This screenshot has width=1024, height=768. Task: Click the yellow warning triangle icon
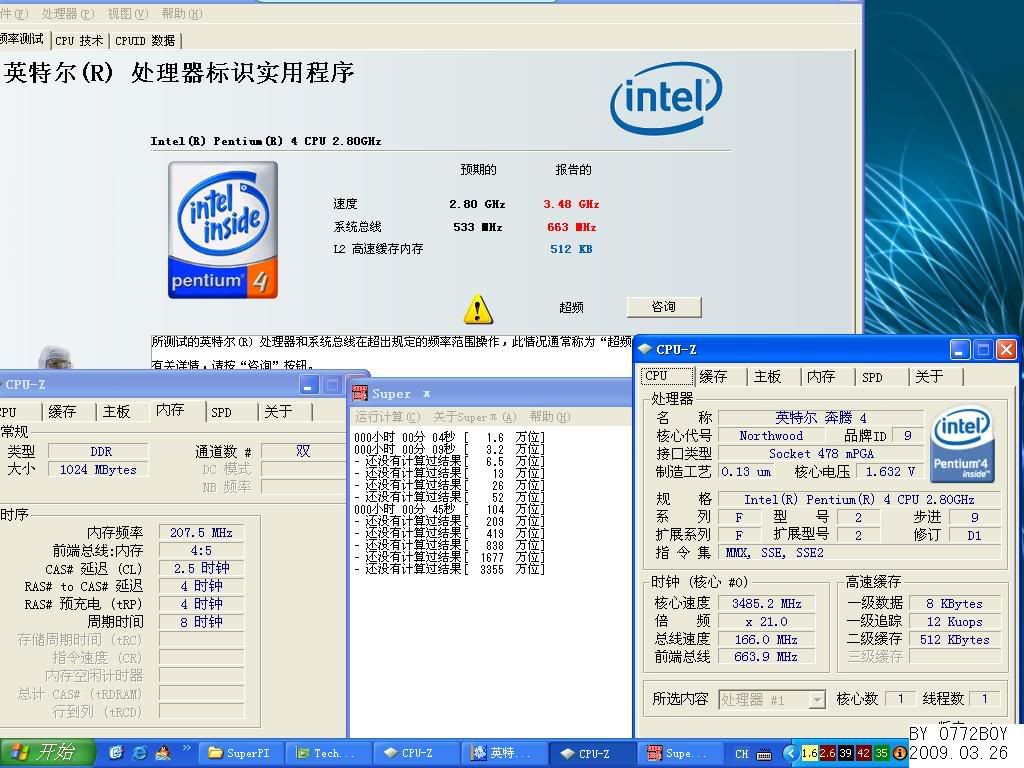pyautogui.click(x=478, y=307)
